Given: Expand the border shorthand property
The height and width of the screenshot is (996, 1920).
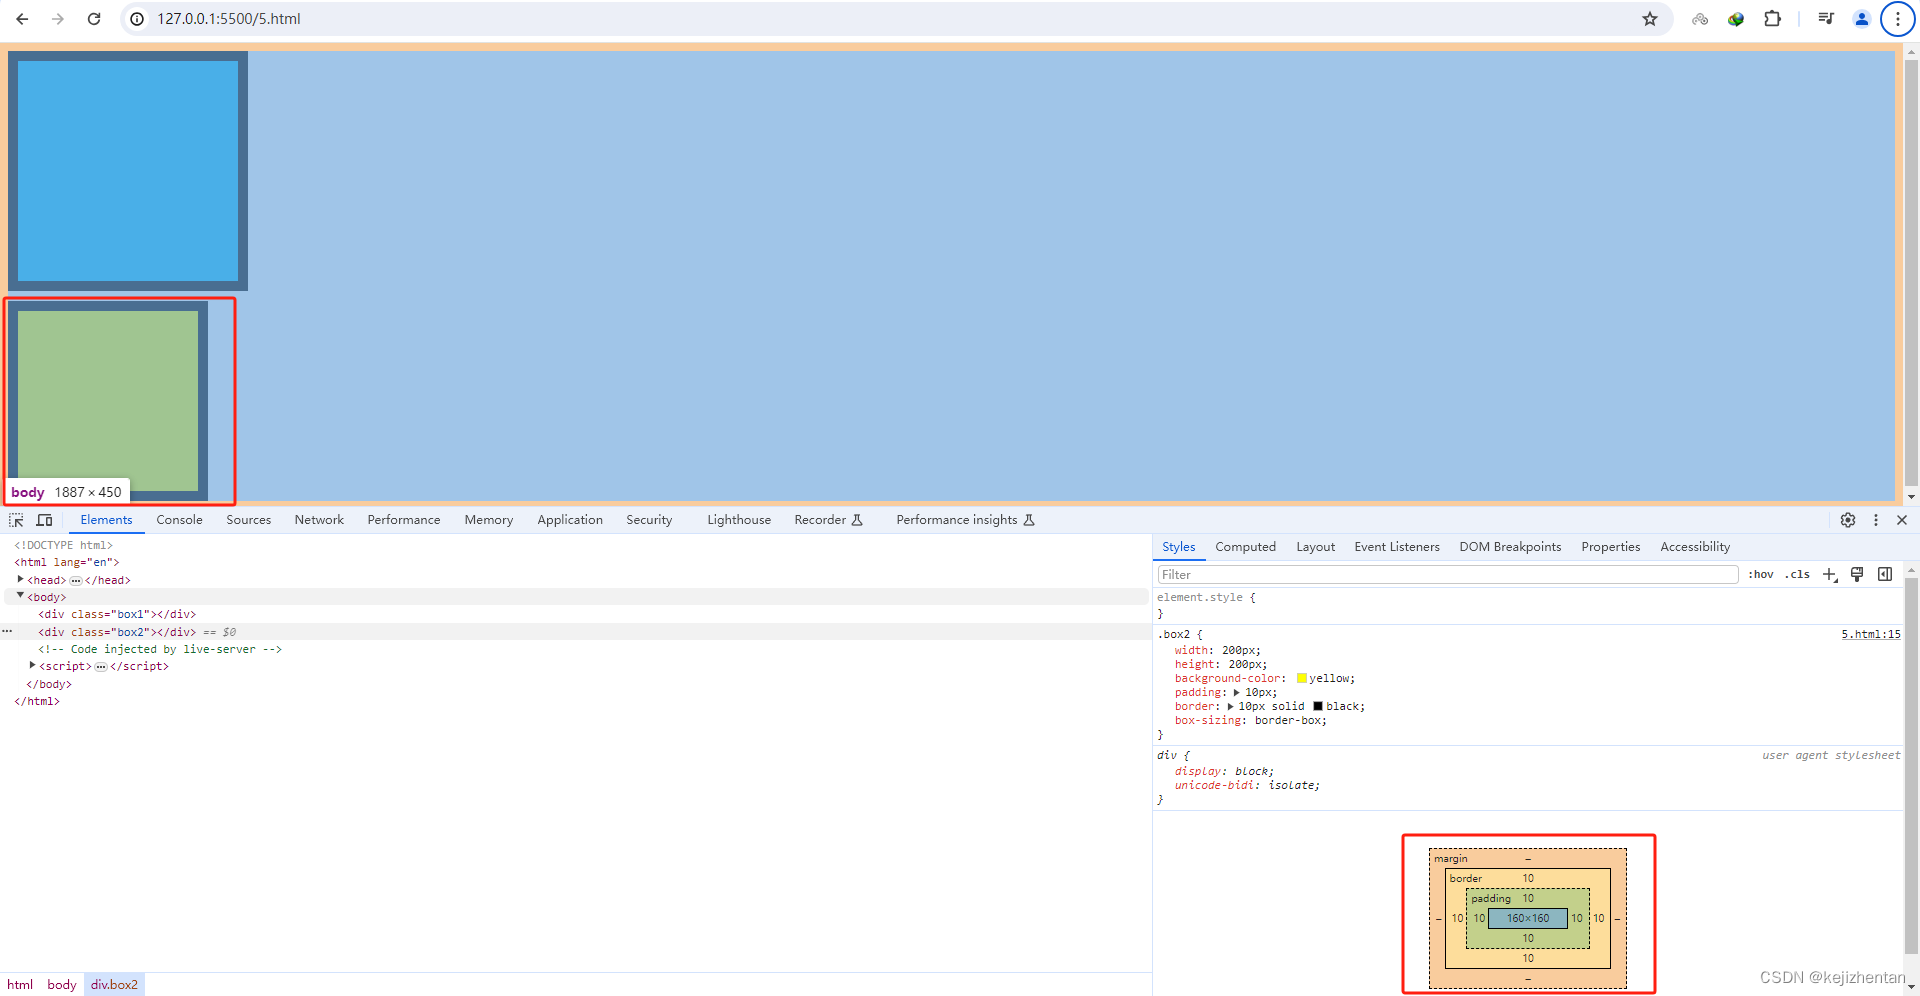Looking at the screenshot, I should point(1231,706).
